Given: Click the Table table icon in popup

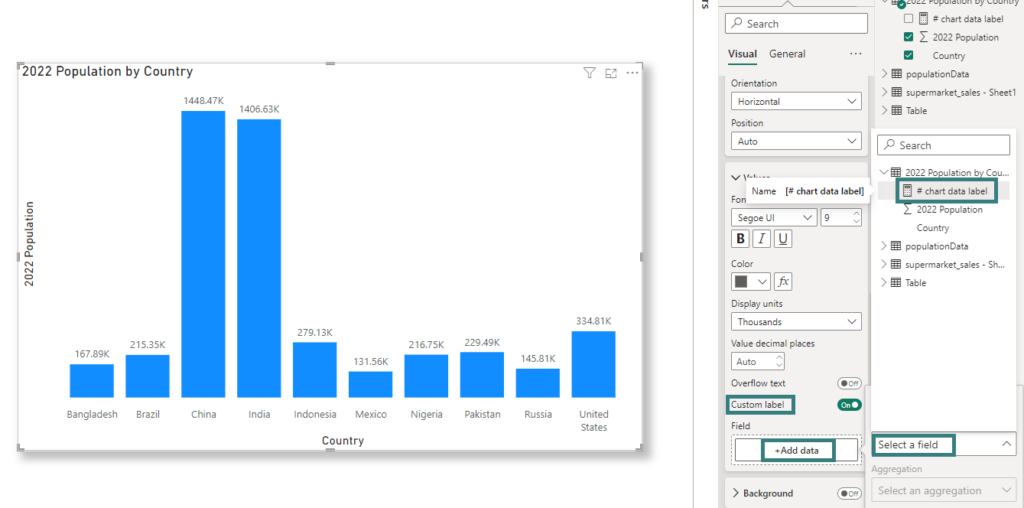Looking at the screenshot, I should [x=896, y=283].
